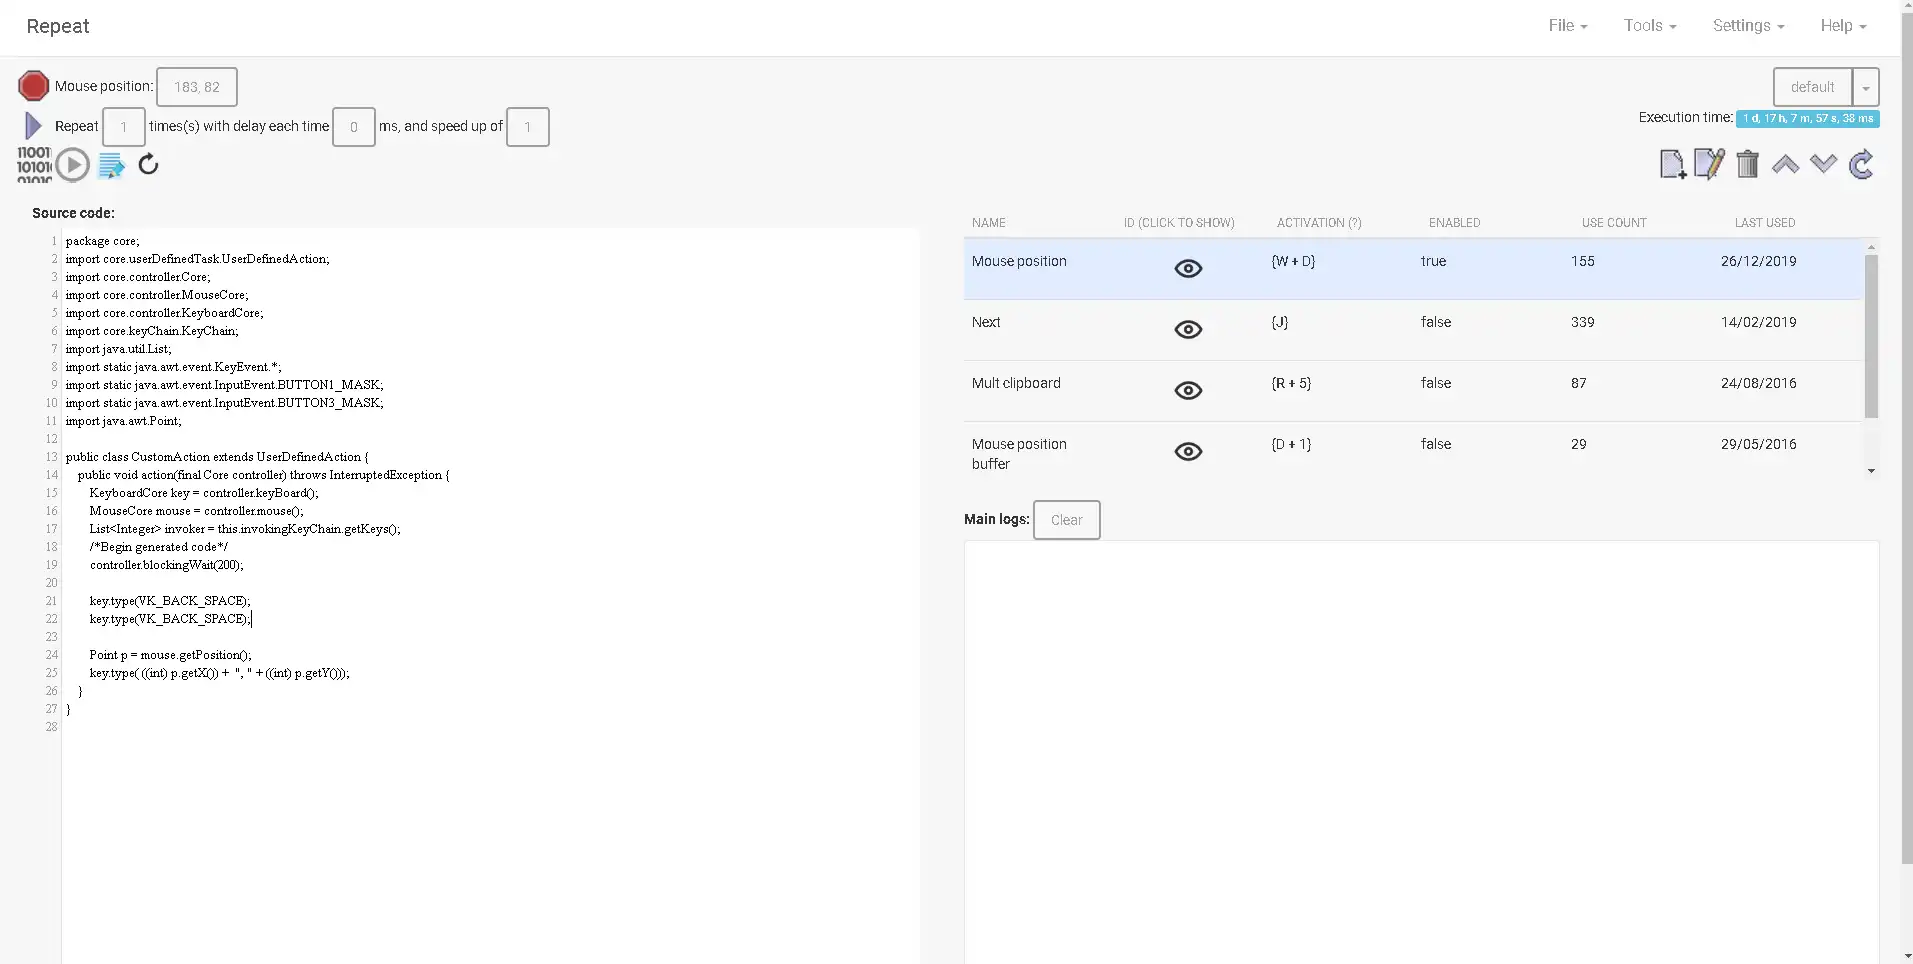Click the black circular reload arrow icon

149,164
